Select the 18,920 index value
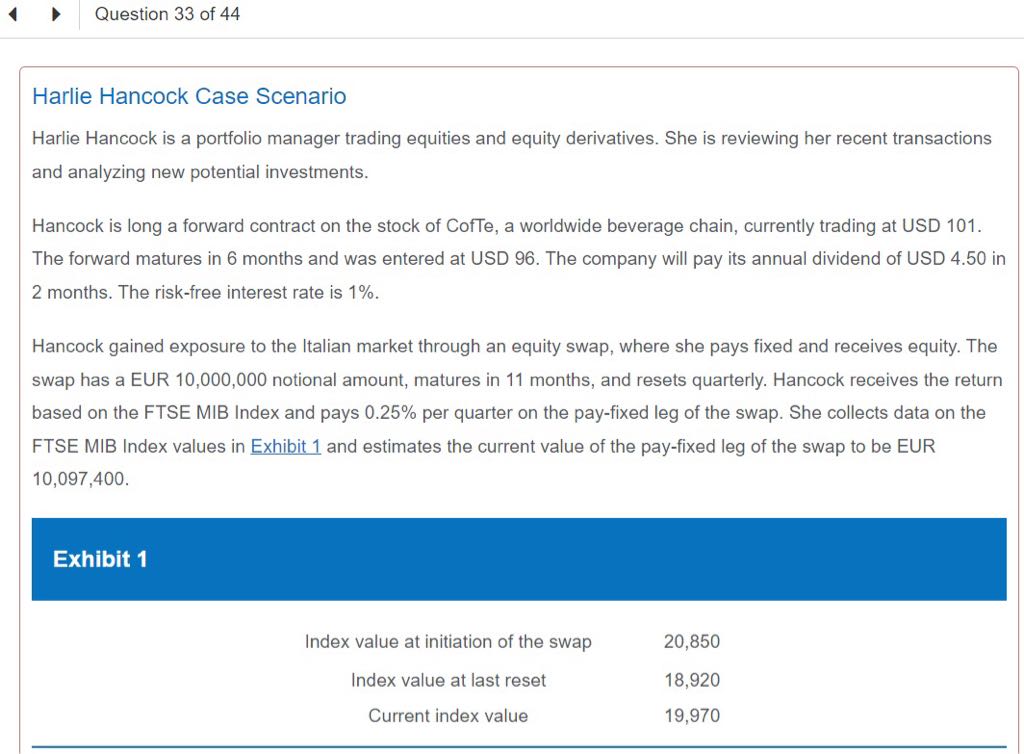 click(691, 680)
